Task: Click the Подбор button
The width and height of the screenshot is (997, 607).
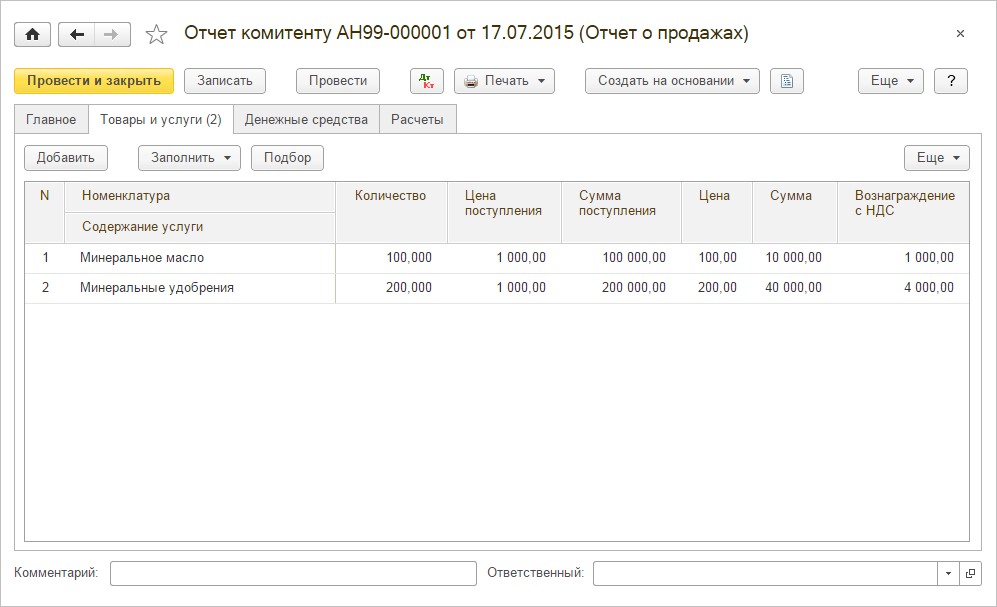Action: pos(287,158)
